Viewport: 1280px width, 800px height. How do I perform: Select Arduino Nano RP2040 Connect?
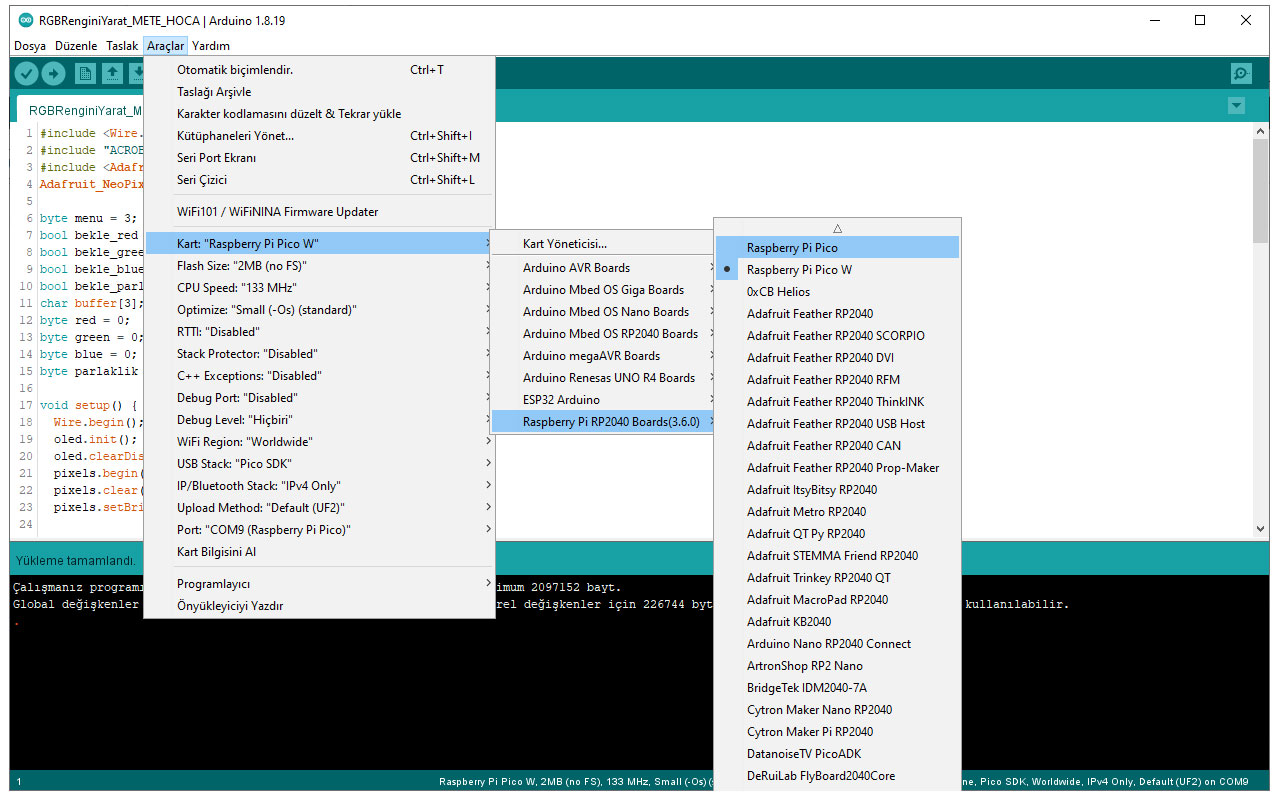tap(837, 644)
